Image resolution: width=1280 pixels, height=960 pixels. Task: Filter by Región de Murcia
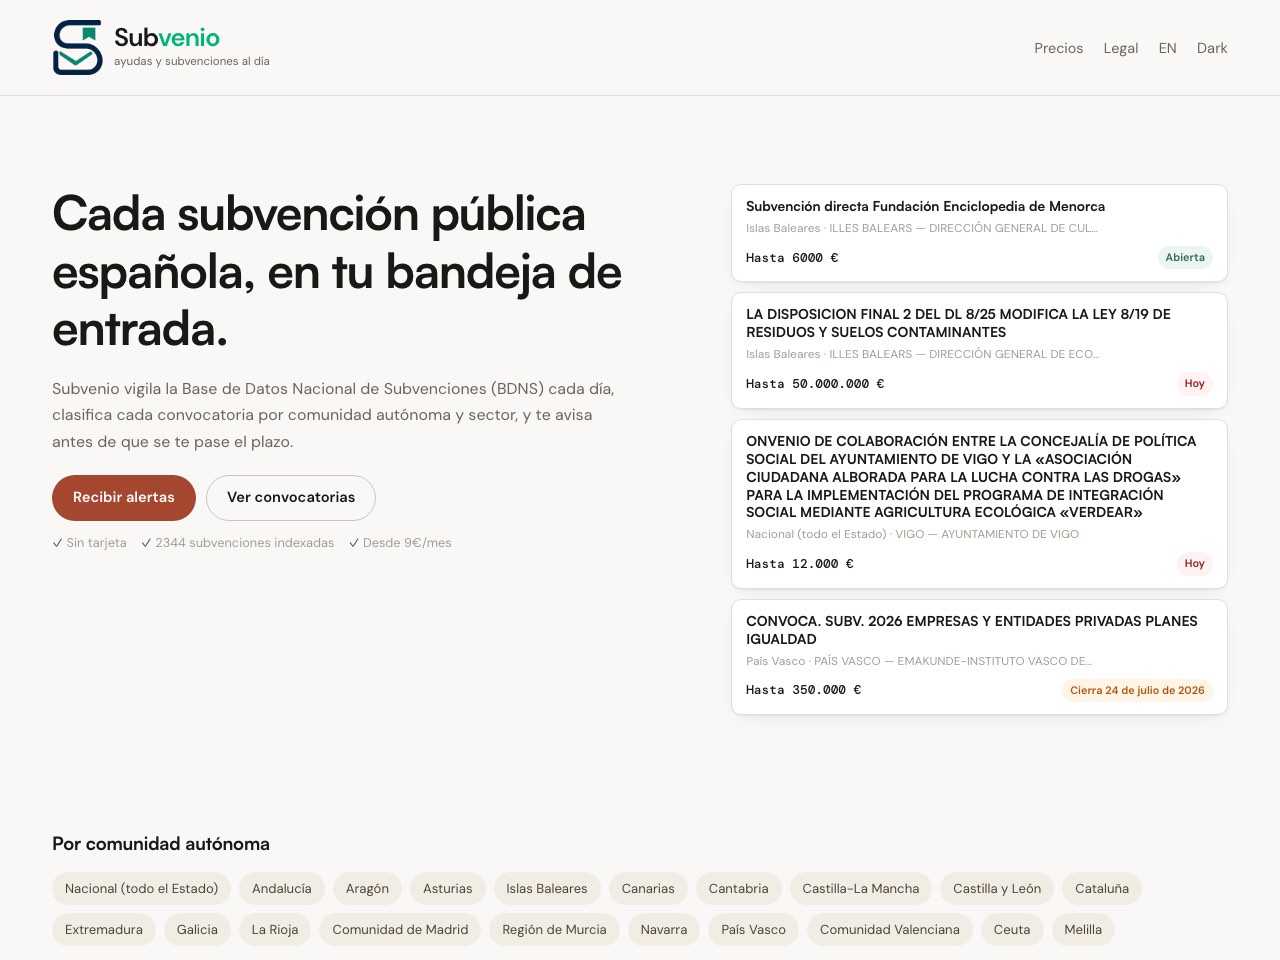[555, 930]
